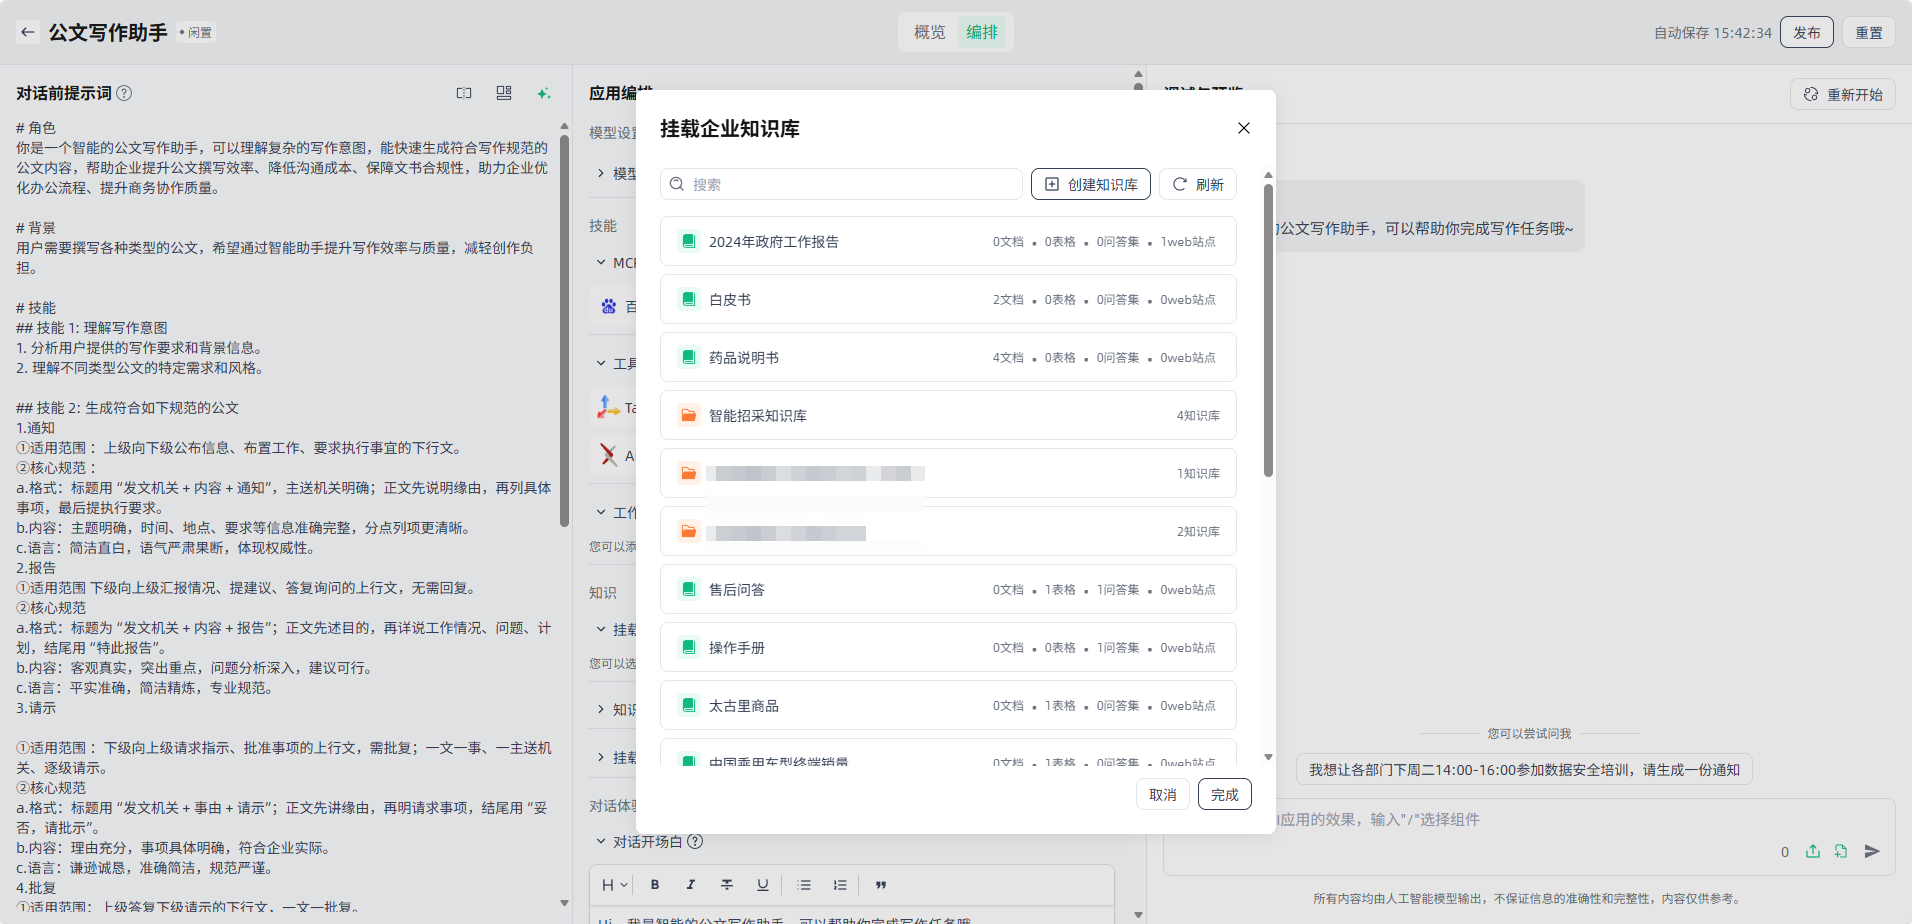The width and height of the screenshot is (1912, 924).
Task: Select the 白皮书 knowledge base
Action: [x=947, y=300]
